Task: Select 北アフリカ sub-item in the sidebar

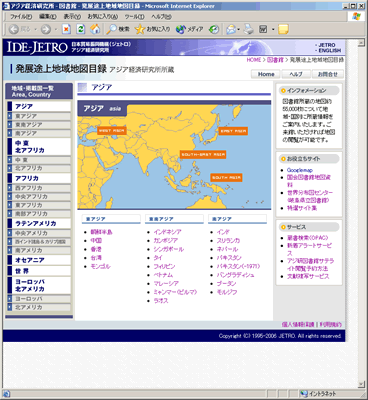Action: (x=39, y=168)
